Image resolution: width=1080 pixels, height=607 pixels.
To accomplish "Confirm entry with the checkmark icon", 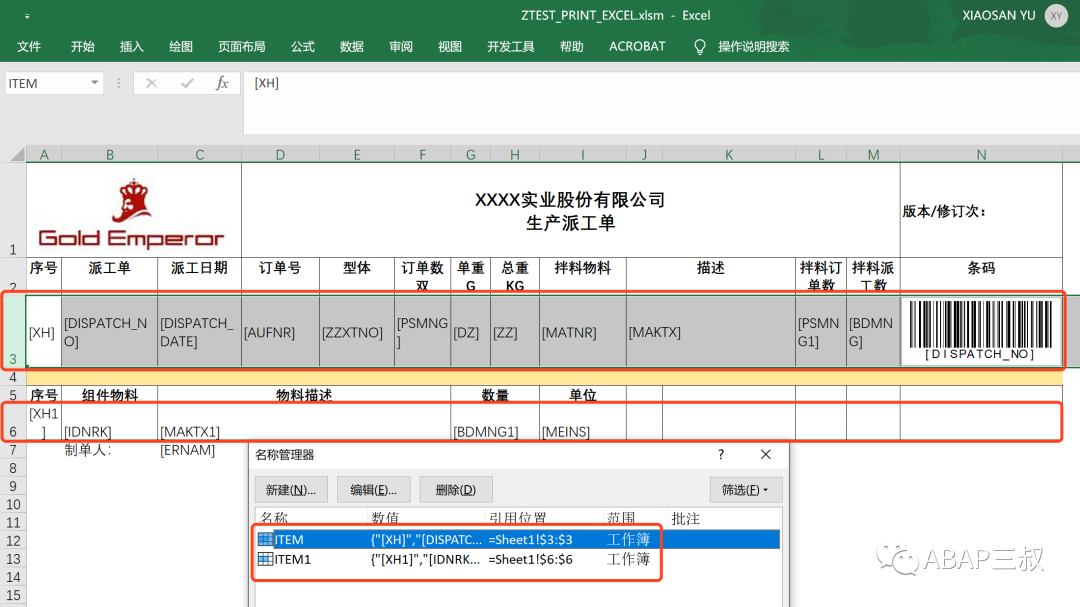I will (x=187, y=83).
